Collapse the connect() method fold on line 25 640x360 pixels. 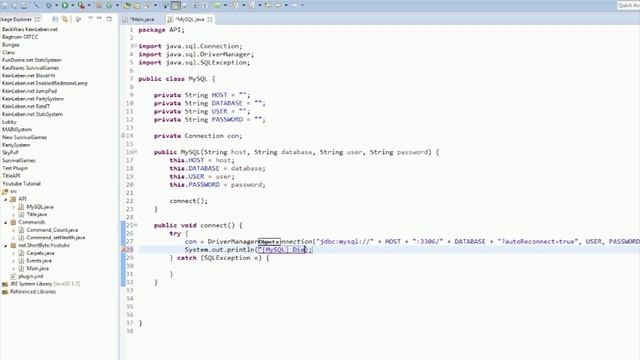(136, 225)
